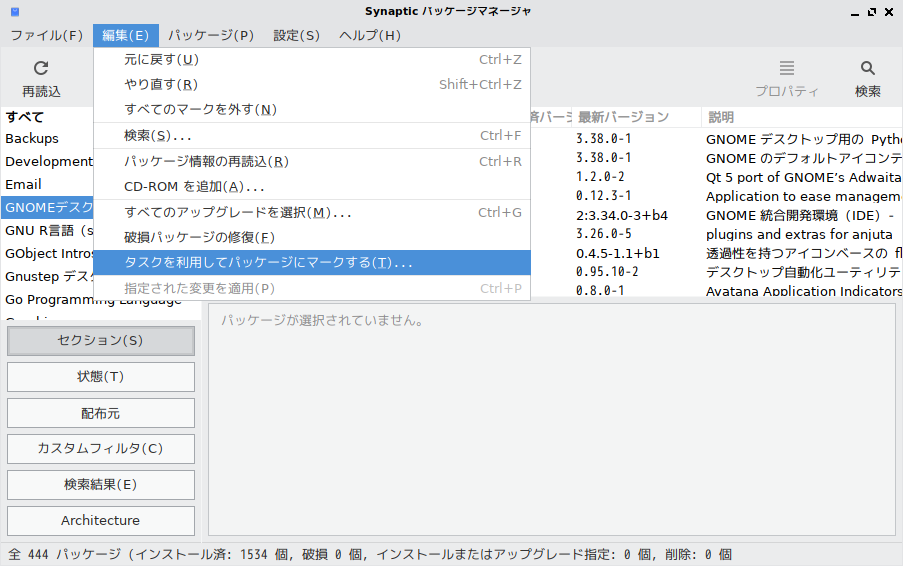Open the プロパティ properties toolbar icon

point(787,68)
